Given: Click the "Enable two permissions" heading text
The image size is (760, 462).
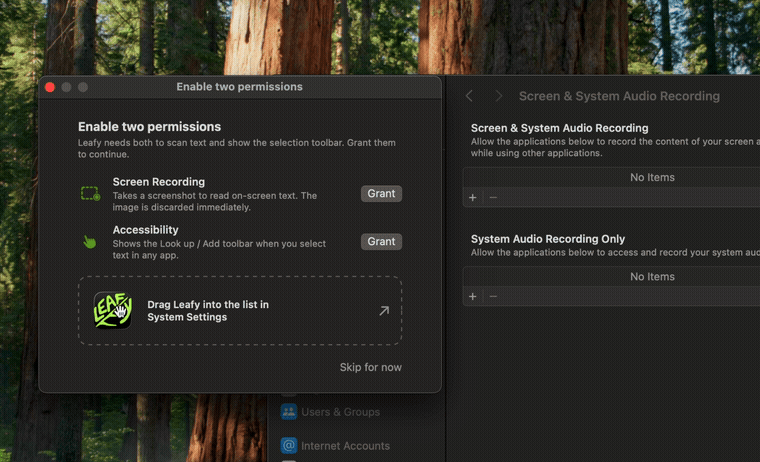Looking at the screenshot, I should pyautogui.click(x=149, y=127).
